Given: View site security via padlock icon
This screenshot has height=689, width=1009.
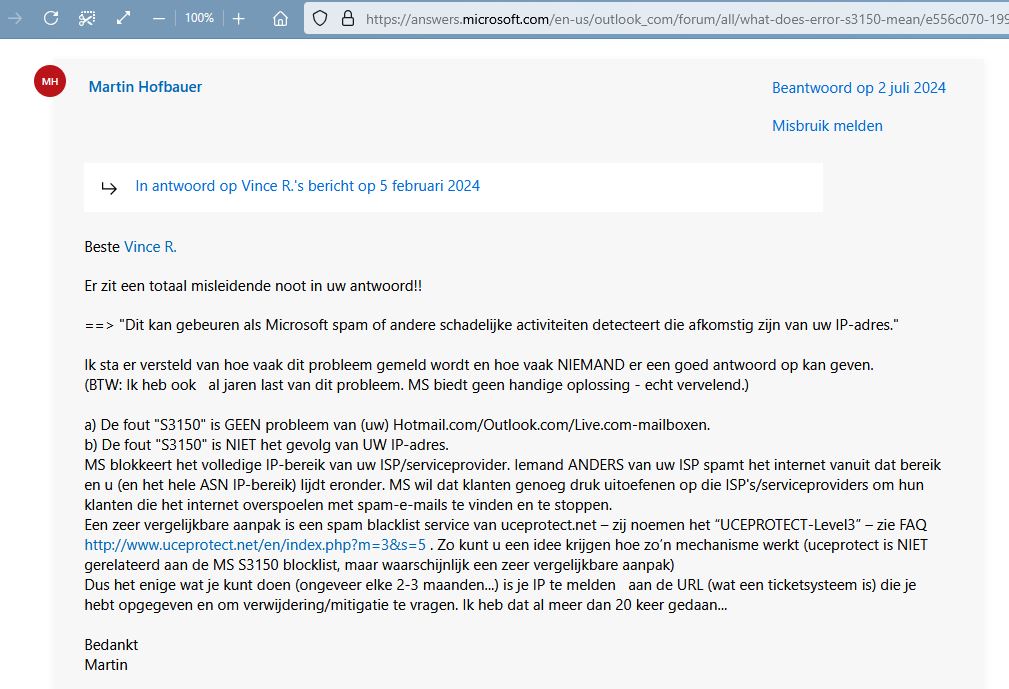Looking at the screenshot, I should pos(348,18).
